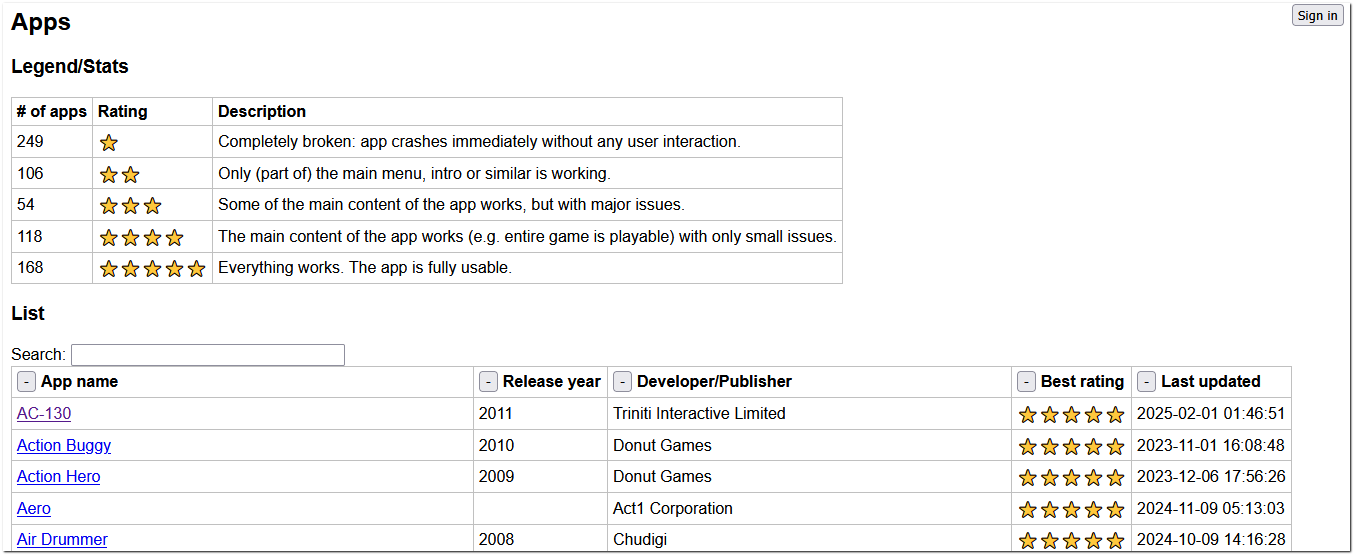Click the 'List' section heading
This screenshot has width=1354, height=555.
click(28, 313)
